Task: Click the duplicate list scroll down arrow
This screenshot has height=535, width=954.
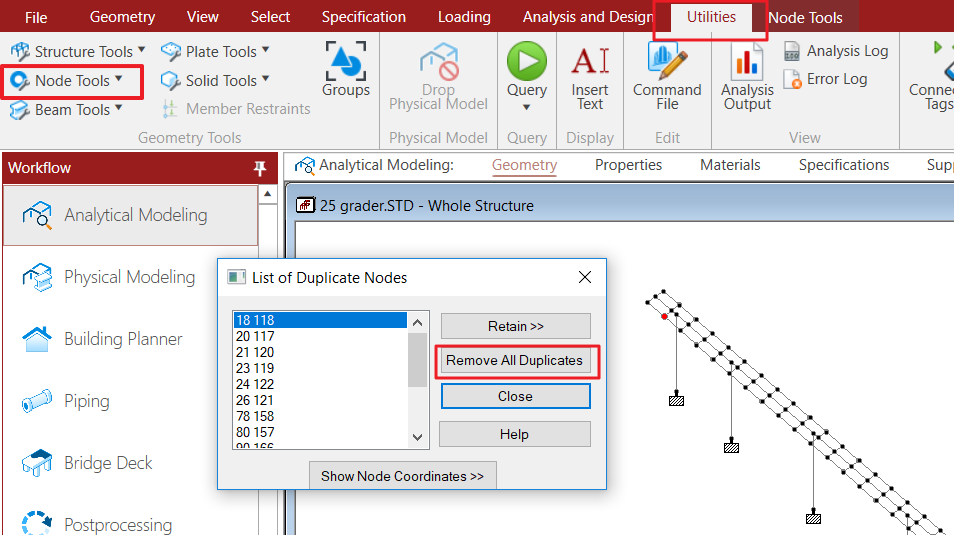Action: [x=417, y=437]
